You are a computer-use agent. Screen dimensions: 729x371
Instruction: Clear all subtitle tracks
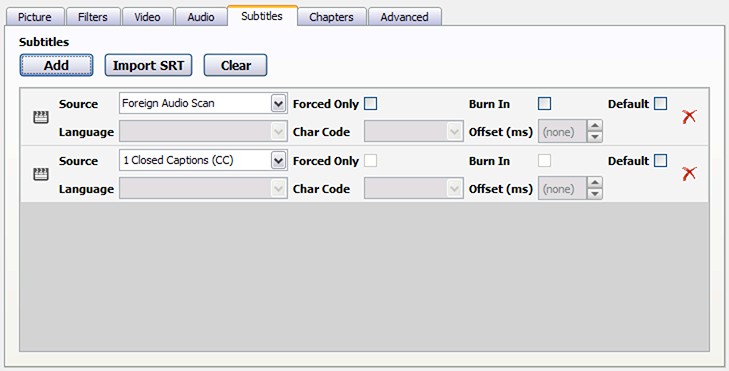[x=236, y=65]
